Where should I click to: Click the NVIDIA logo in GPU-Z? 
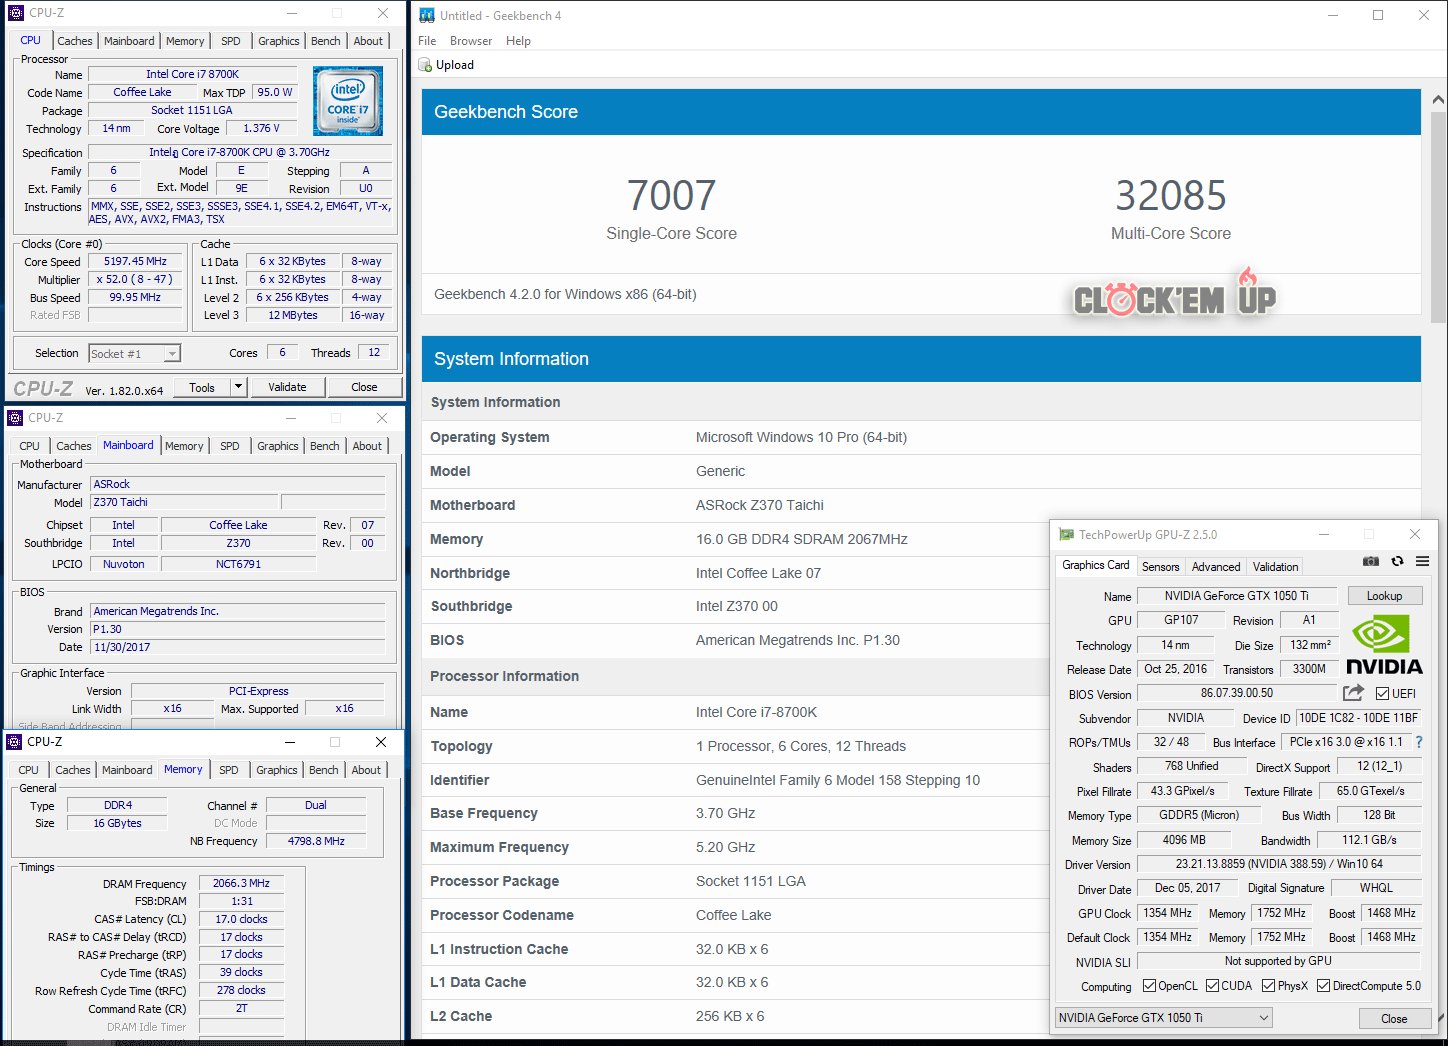coord(1384,645)
